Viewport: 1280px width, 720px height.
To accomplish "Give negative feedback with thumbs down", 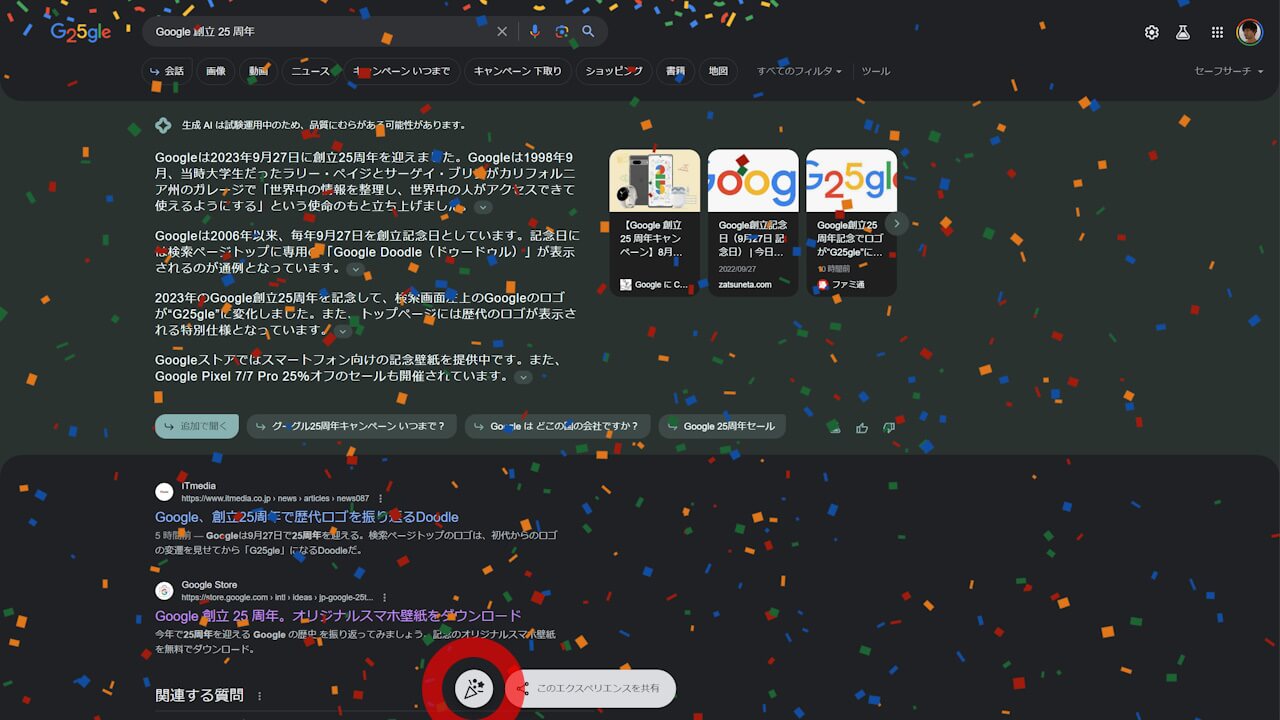I will click(888, 427).
